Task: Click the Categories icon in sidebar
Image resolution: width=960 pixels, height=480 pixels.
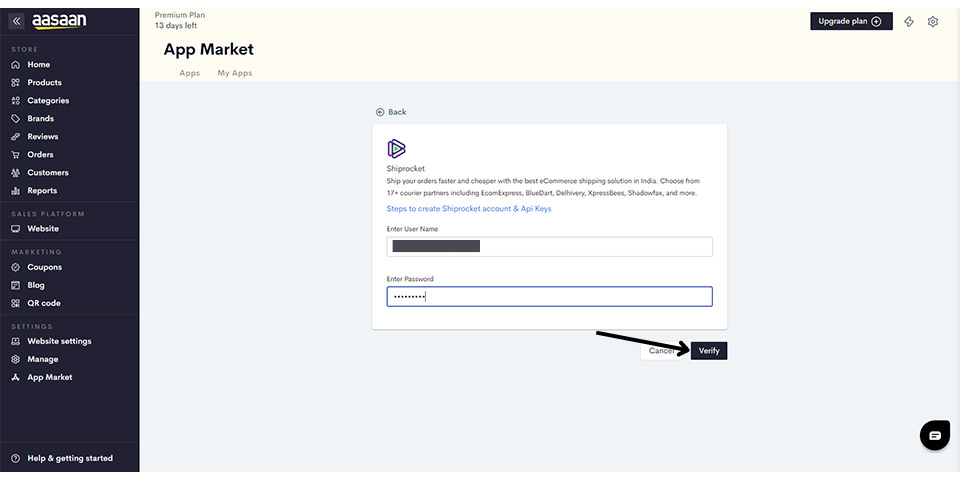Action: point(16,101)
